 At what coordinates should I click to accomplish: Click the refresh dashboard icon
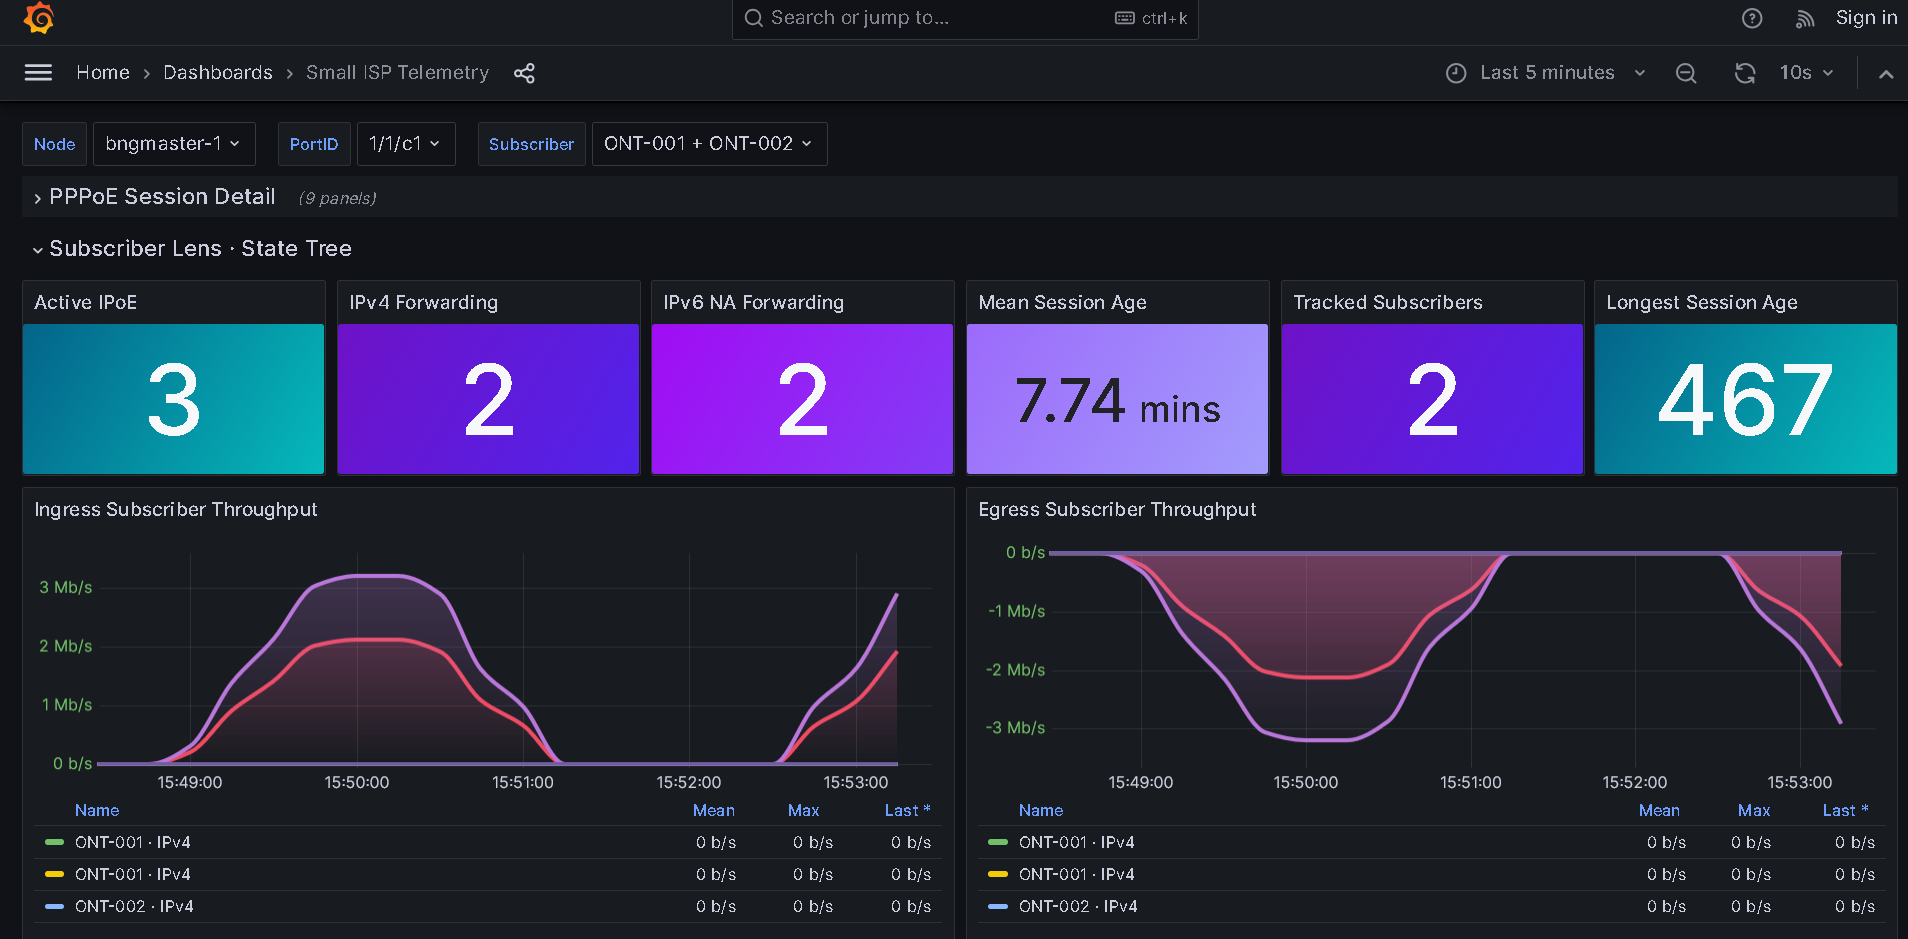[x=1745, y=73]
